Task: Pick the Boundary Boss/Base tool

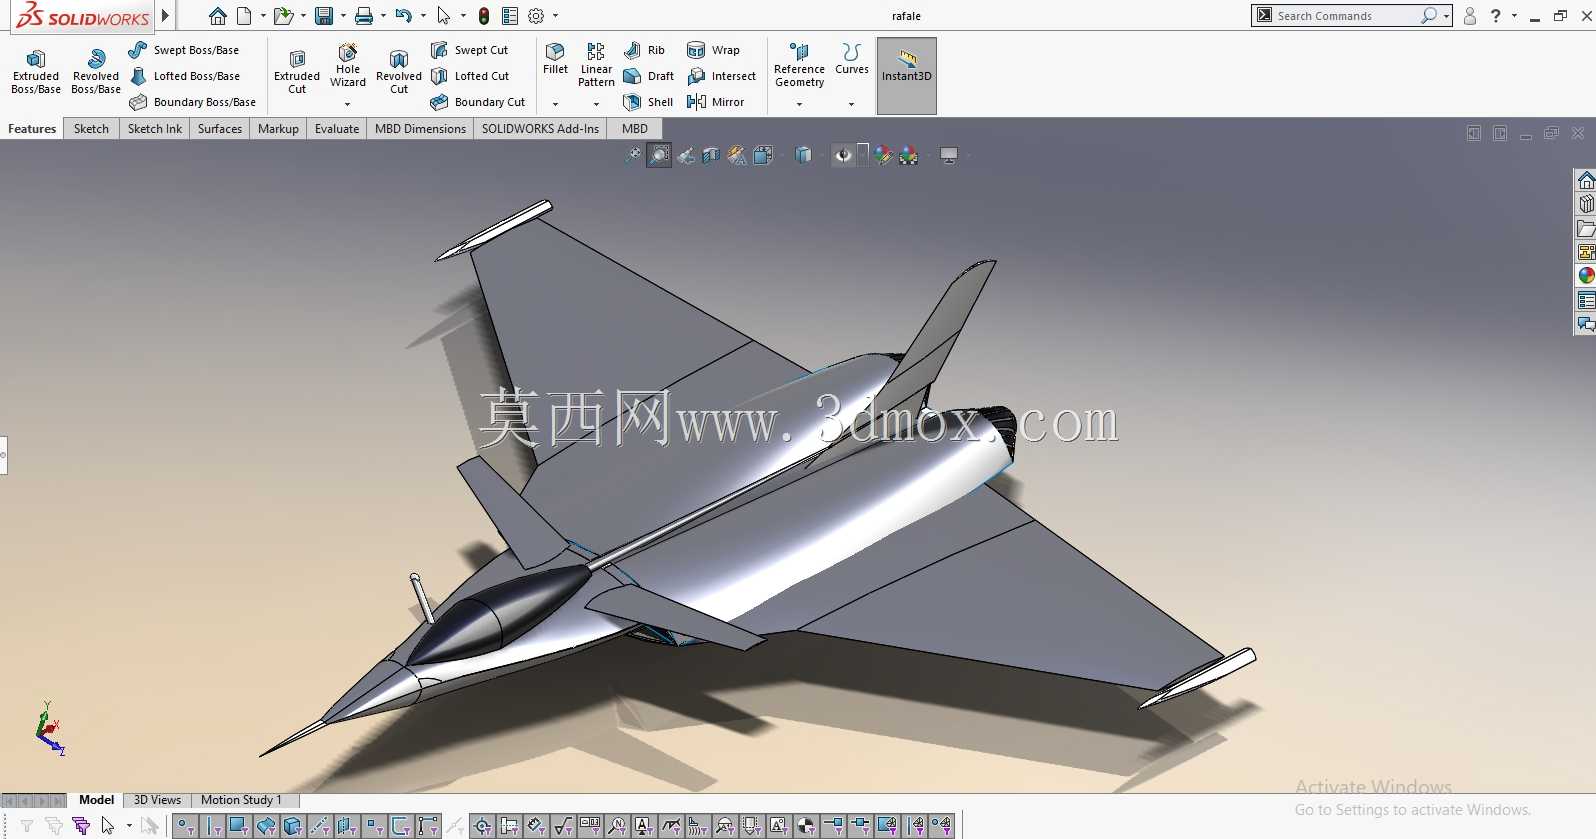Action: coord(193,102)
